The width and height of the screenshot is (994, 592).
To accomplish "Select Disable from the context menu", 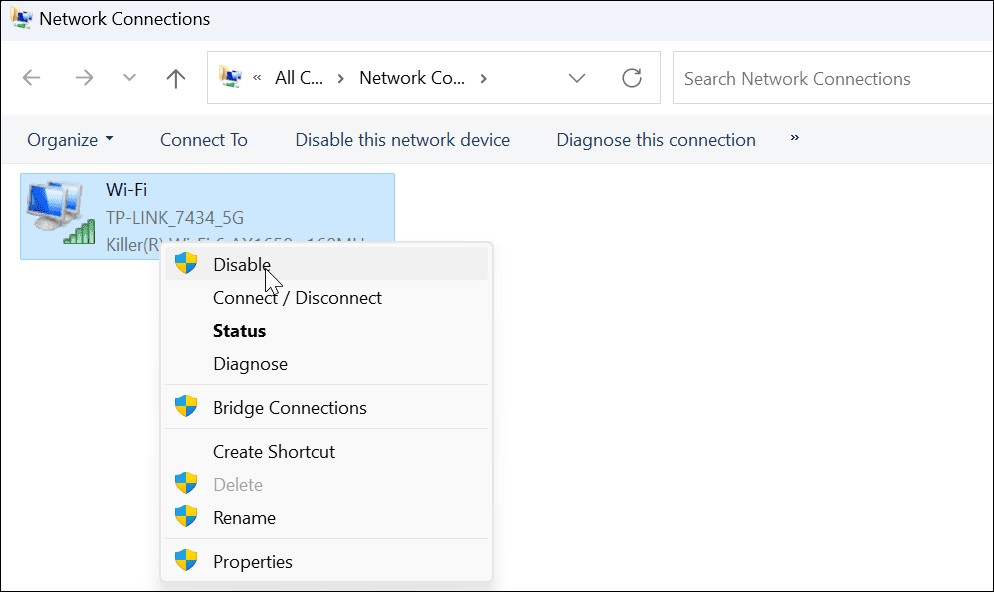I will tap(241, 263).
